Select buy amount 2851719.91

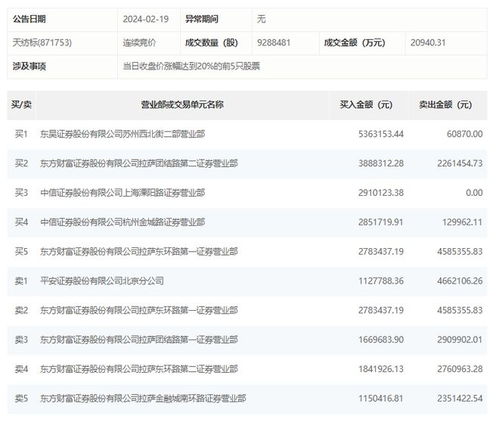381,222
